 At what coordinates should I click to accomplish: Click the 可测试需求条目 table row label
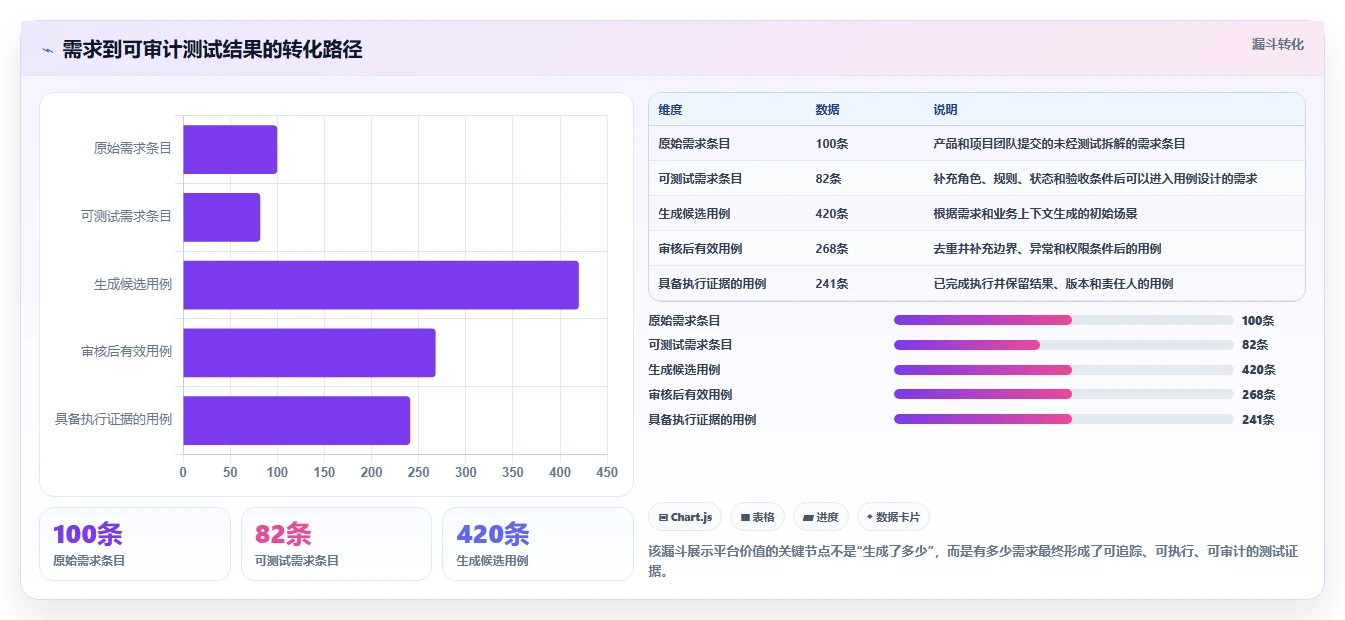[700, 179]
